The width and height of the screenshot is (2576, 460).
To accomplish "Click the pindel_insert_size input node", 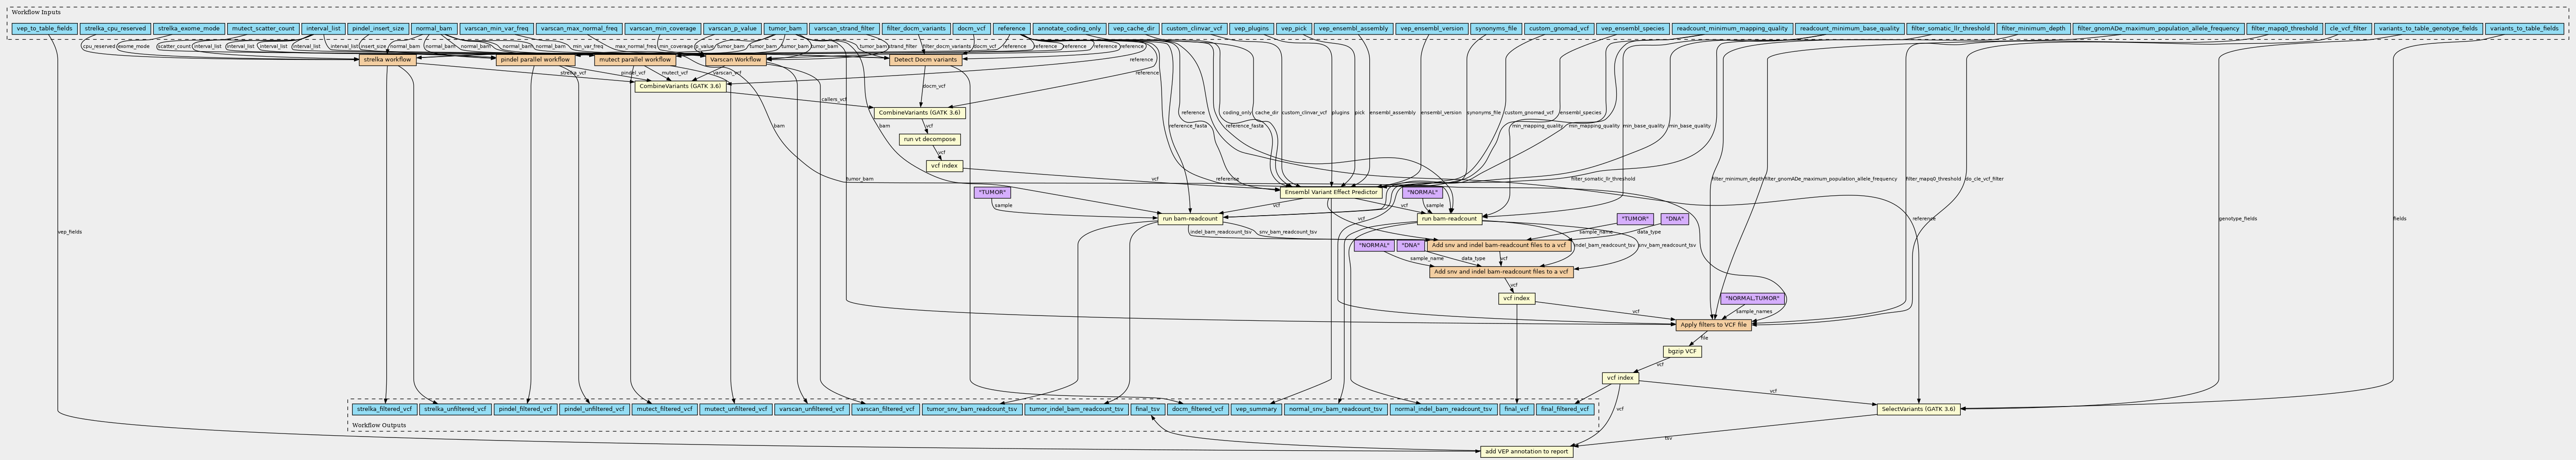I will point(378,29).
